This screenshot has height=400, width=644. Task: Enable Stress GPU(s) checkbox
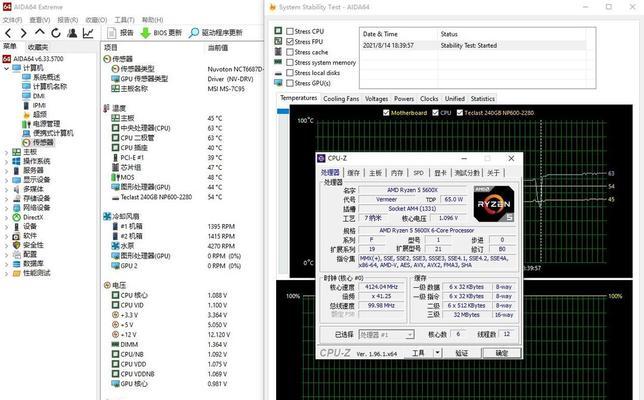290,83
